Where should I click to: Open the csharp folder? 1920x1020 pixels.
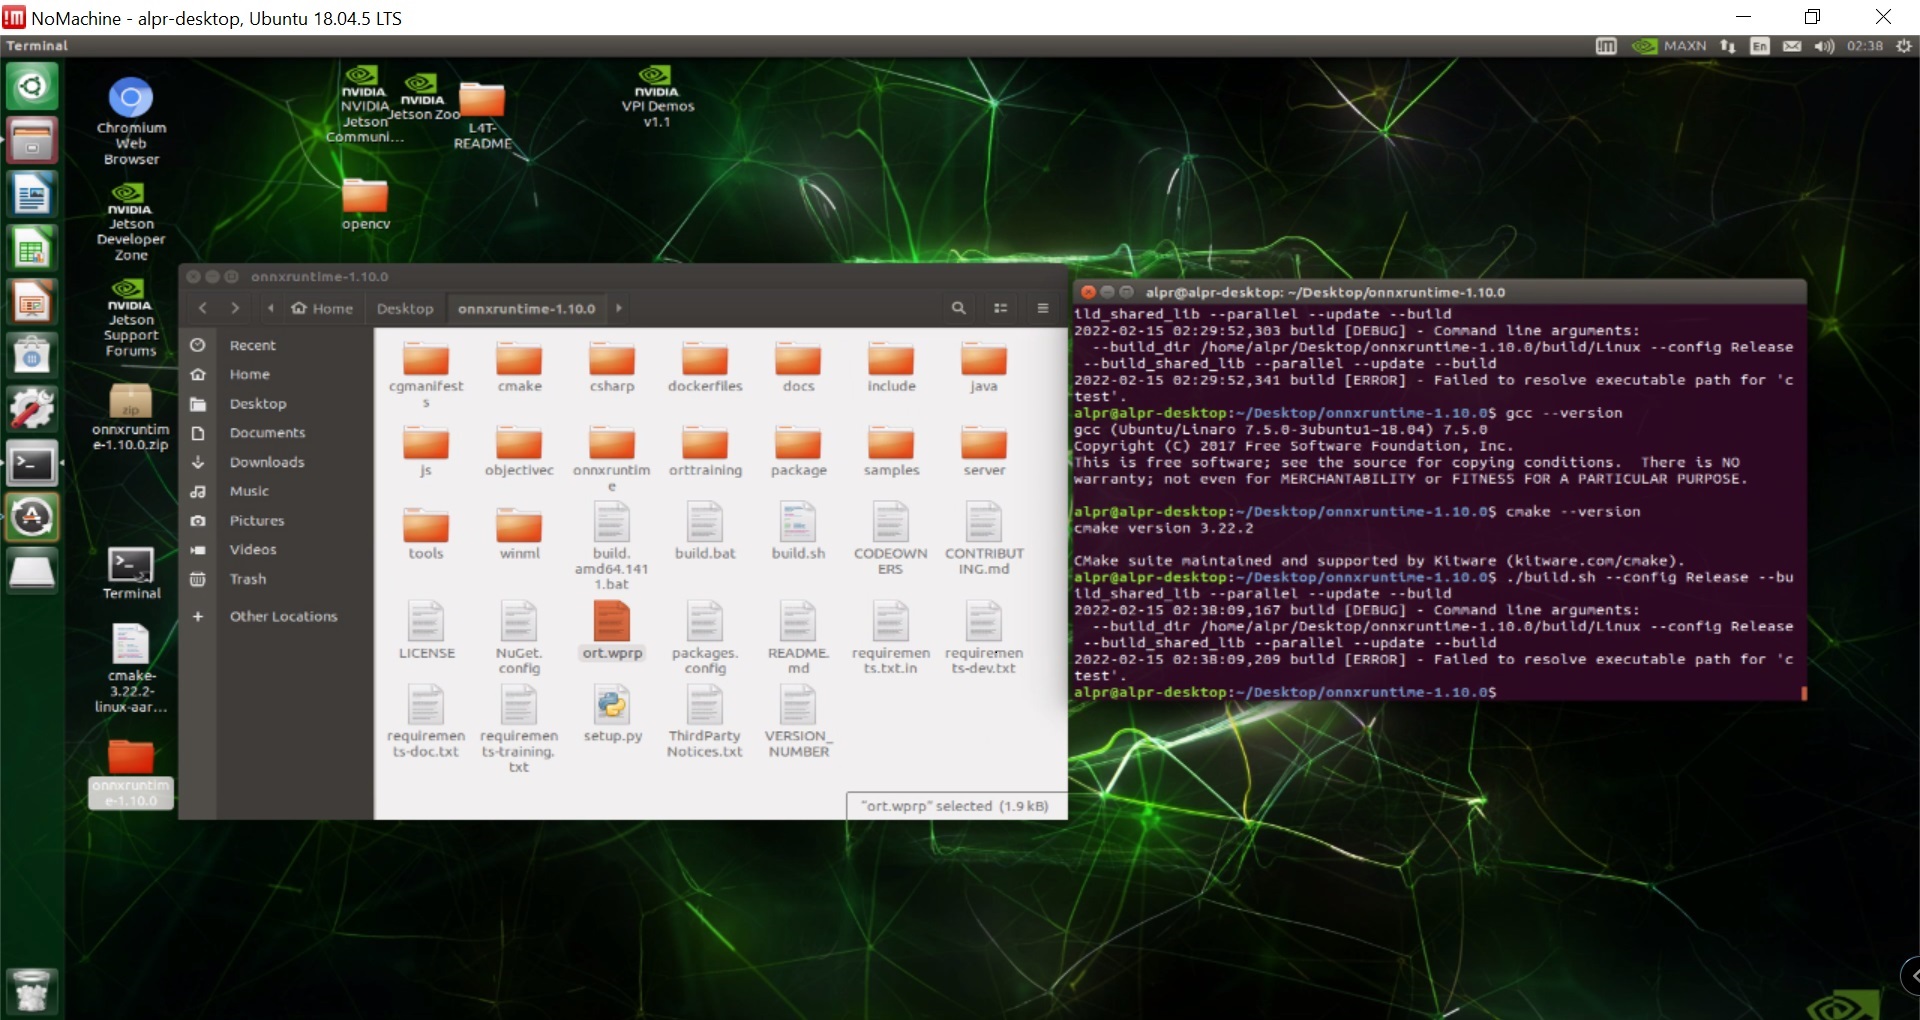(612, 367)
